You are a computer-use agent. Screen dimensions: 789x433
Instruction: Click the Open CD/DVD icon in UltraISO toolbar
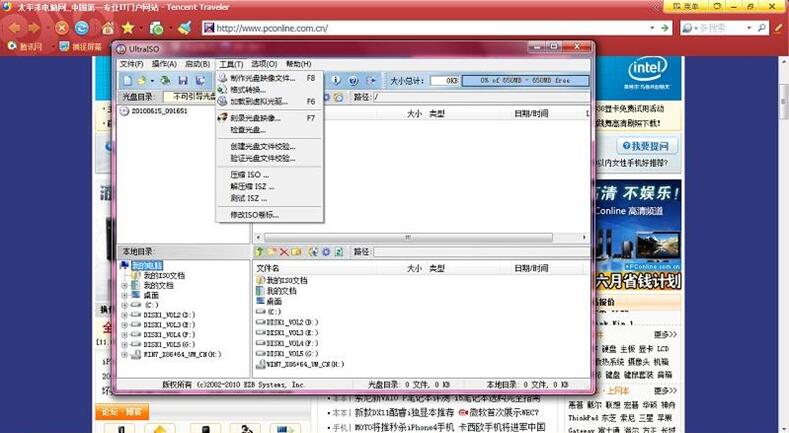165,80
